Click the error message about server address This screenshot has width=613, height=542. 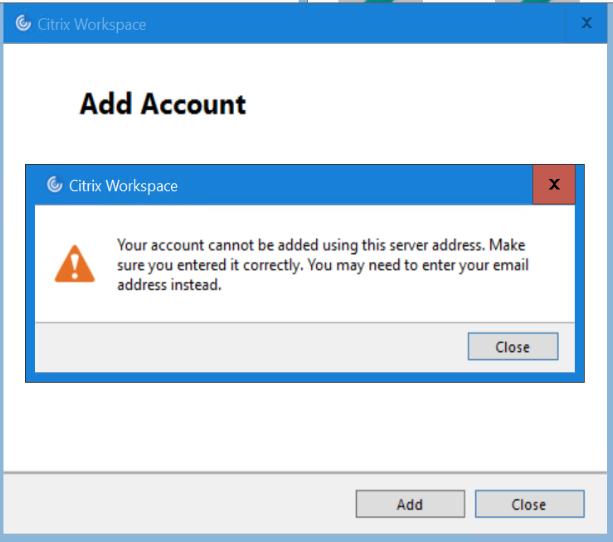[323, 265]
